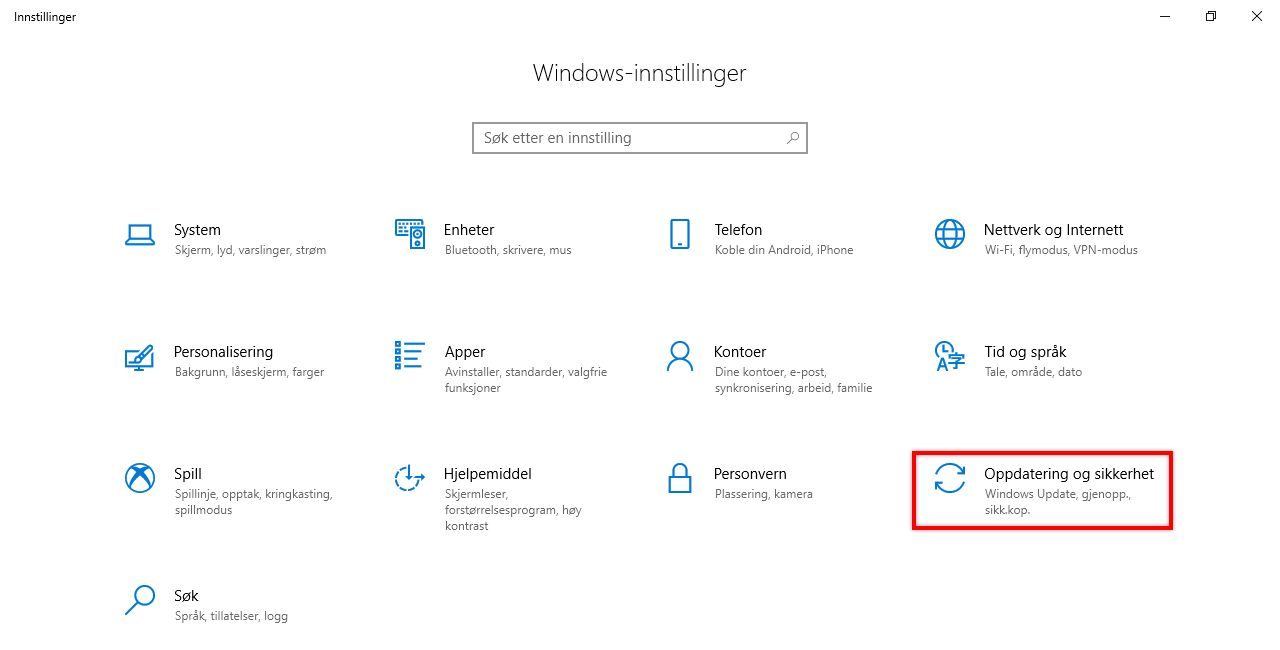Select the 'Nettverk og Internett' title
This screenshot has height=650, width=1280.
1054,230
